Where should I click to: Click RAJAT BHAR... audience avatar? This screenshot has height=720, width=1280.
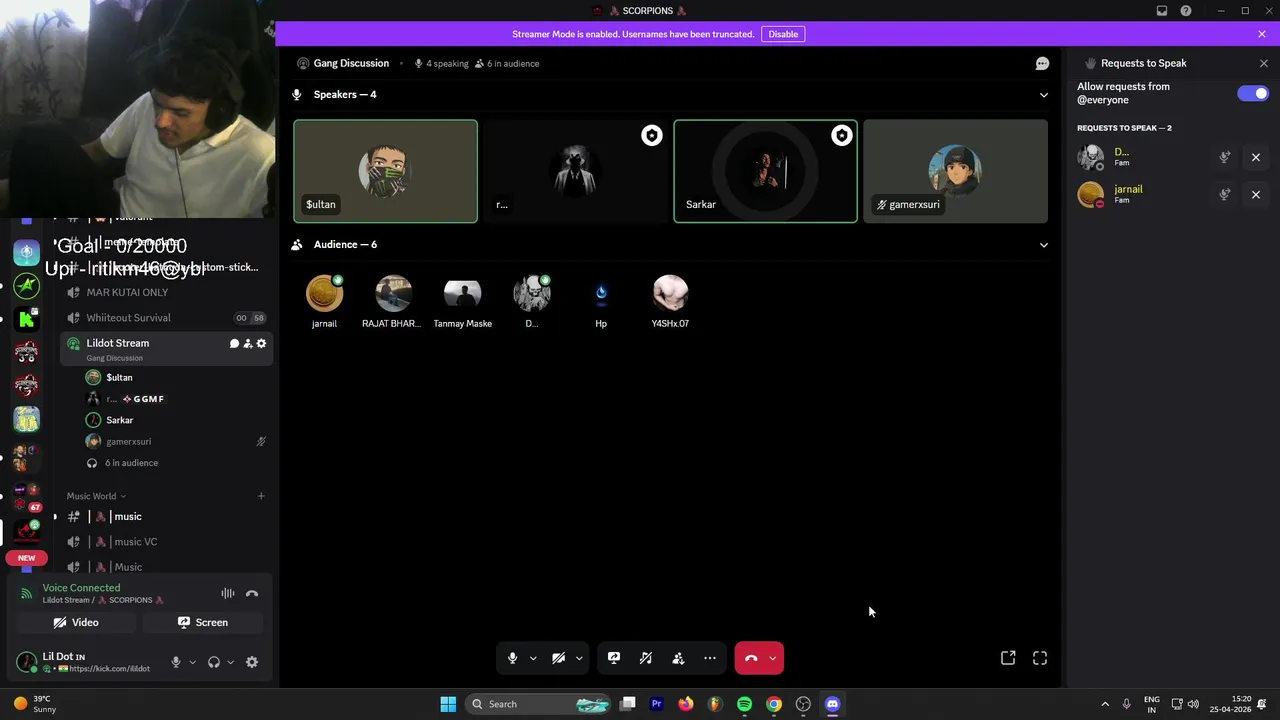[393, 293]
